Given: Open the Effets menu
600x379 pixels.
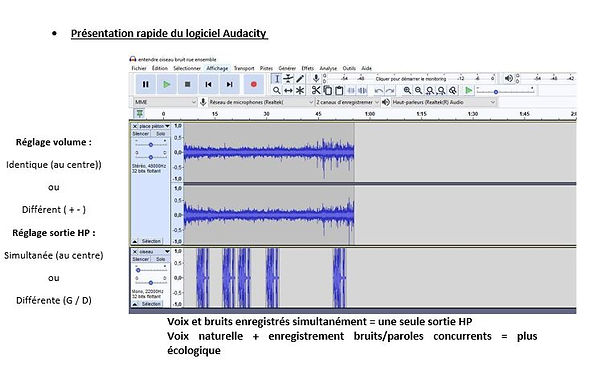Looking at the screenshot, I should pyautogui.click(x=308, y=68).
